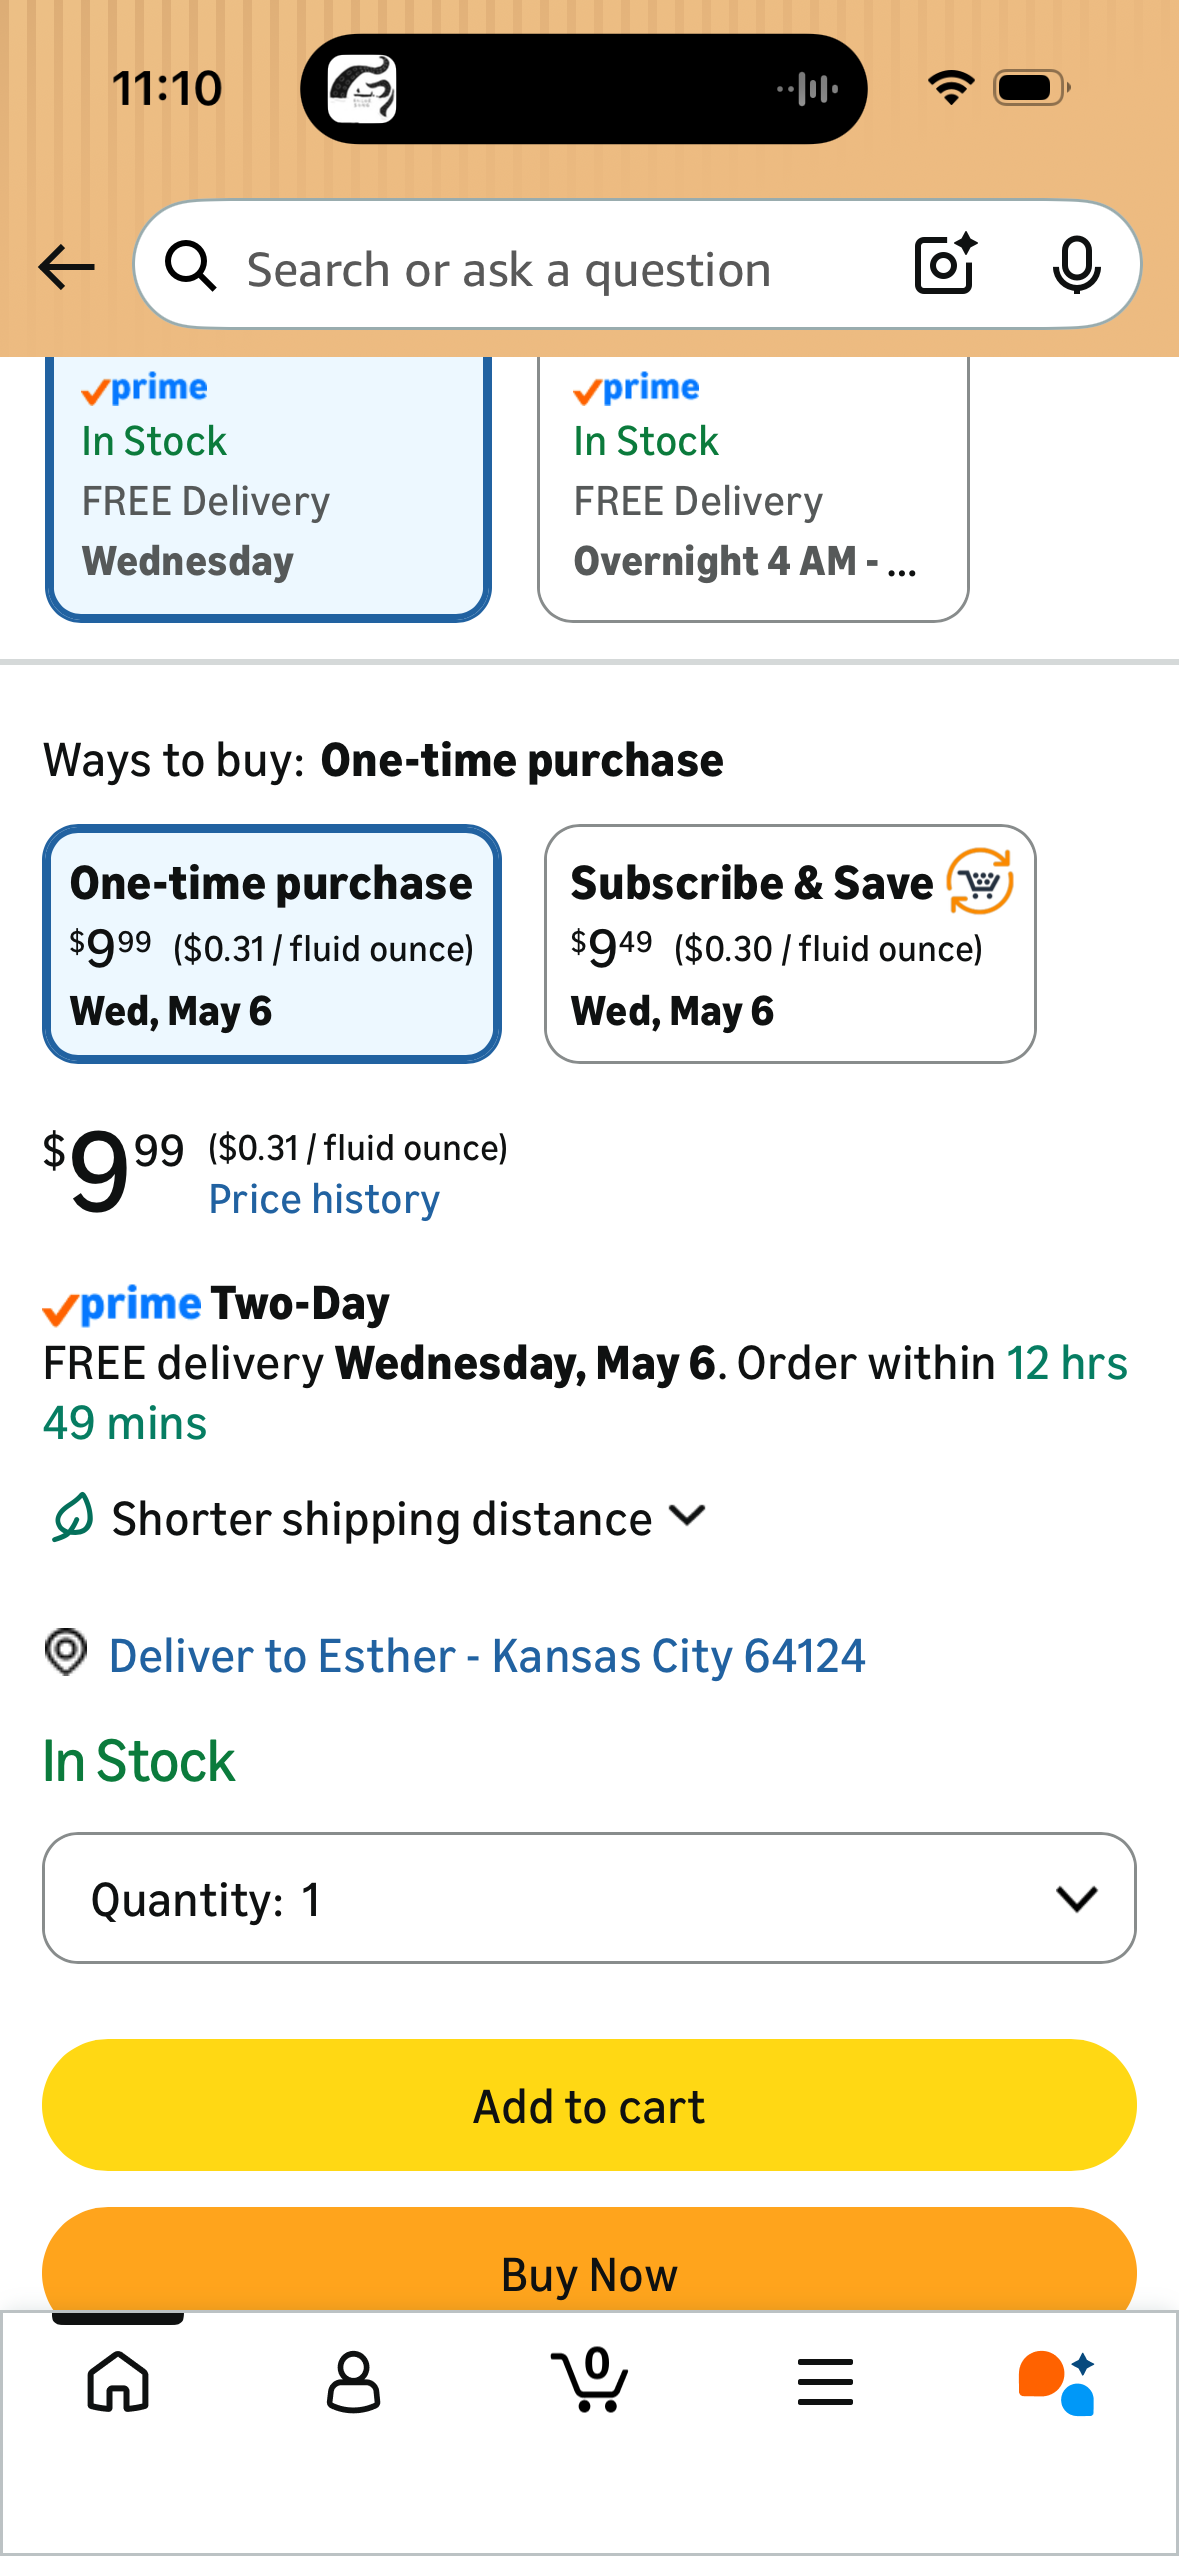Tap the Add to cart button
This screenshot has height=2556, width=1179.
click(x=589, y=2106)
